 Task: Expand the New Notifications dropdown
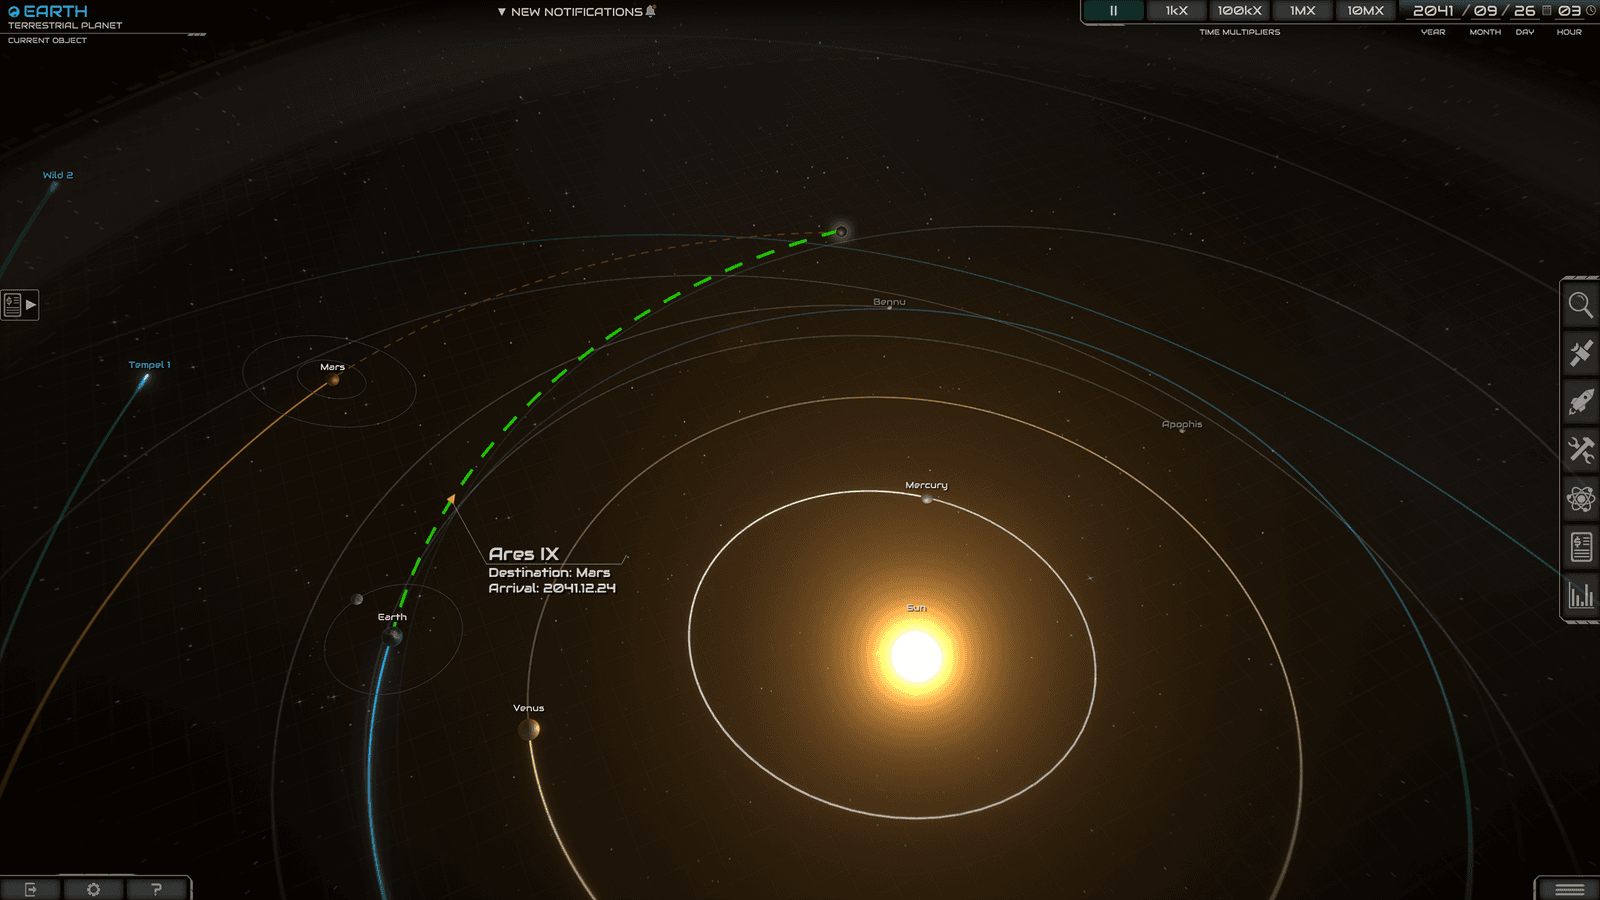(577, 12)
